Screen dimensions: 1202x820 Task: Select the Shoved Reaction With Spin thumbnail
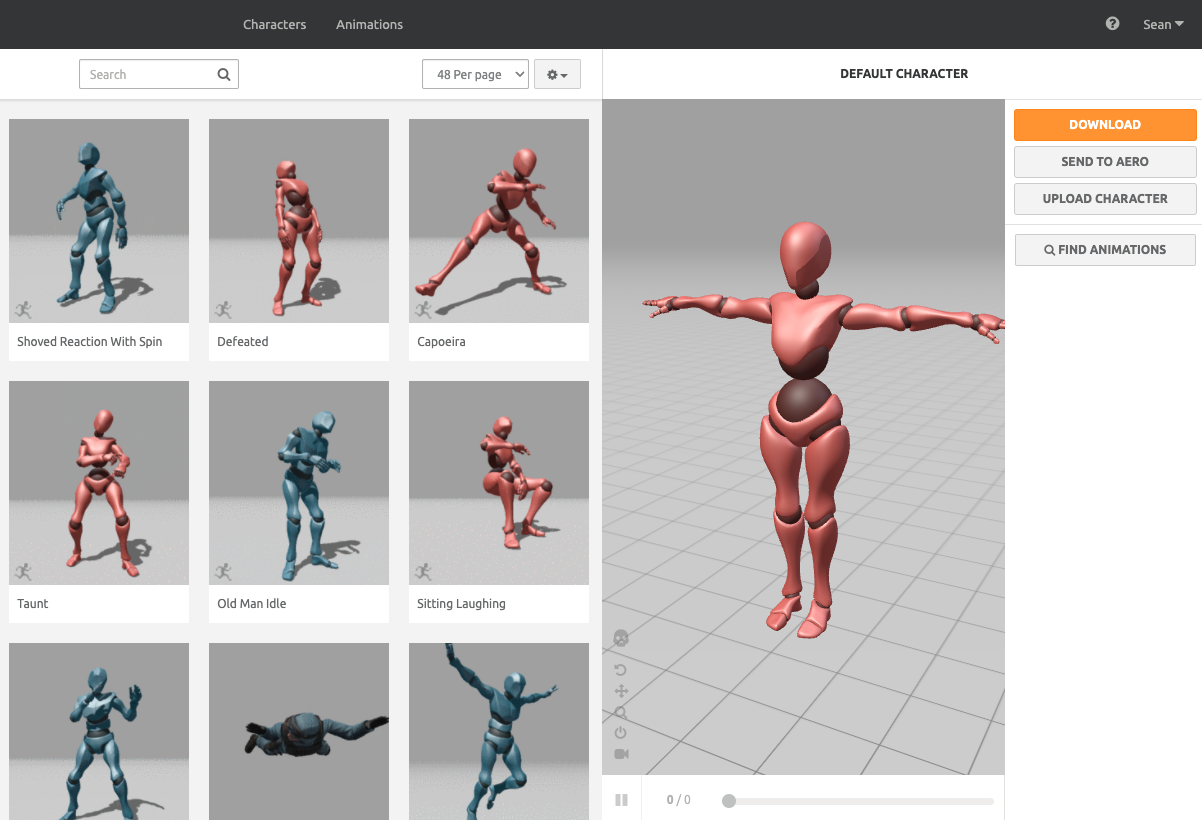[x=99, y=221]
